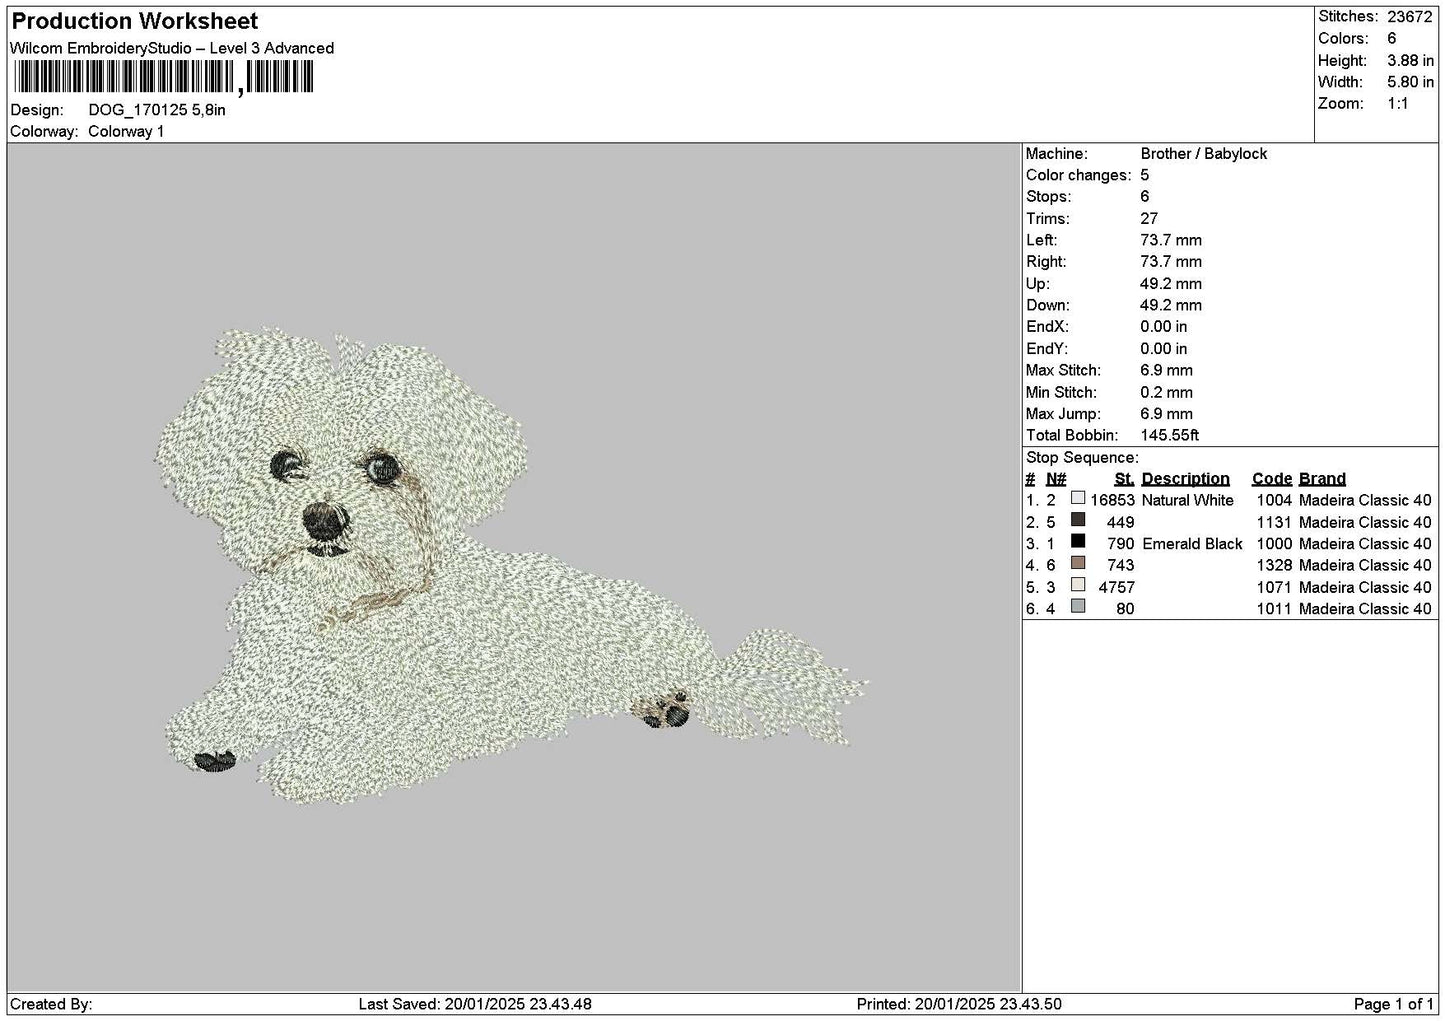
Task: Click the dog embroidery design preview
Action: coord(510,566)
